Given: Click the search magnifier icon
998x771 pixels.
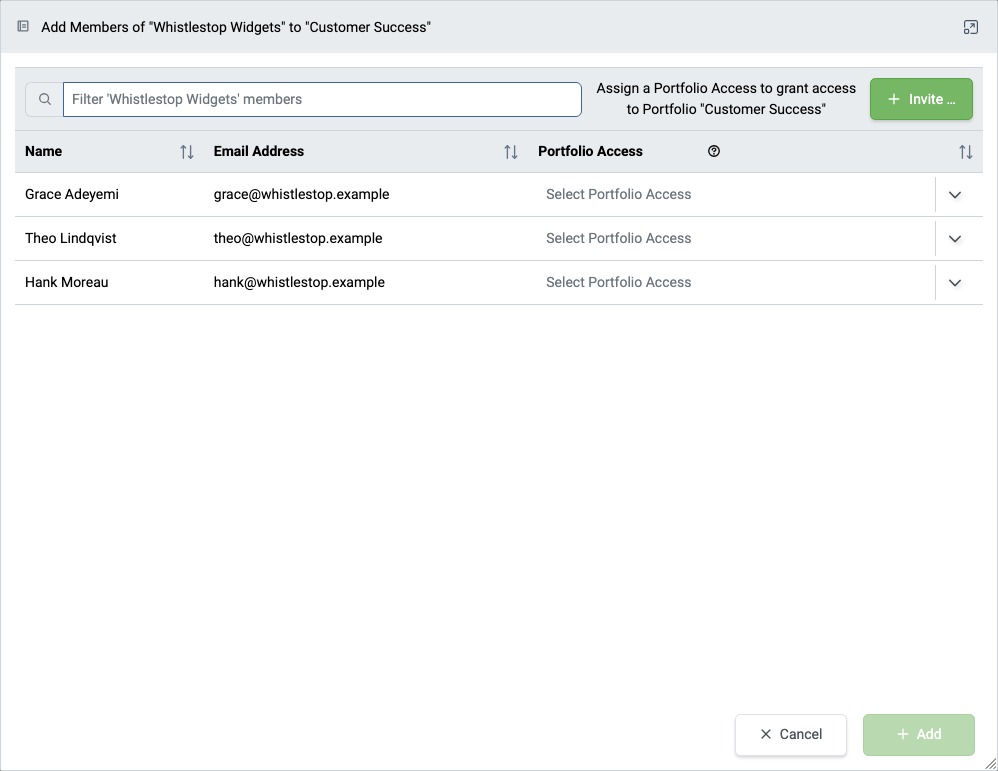Looking at the screenshot, I should tap(45, 99).
